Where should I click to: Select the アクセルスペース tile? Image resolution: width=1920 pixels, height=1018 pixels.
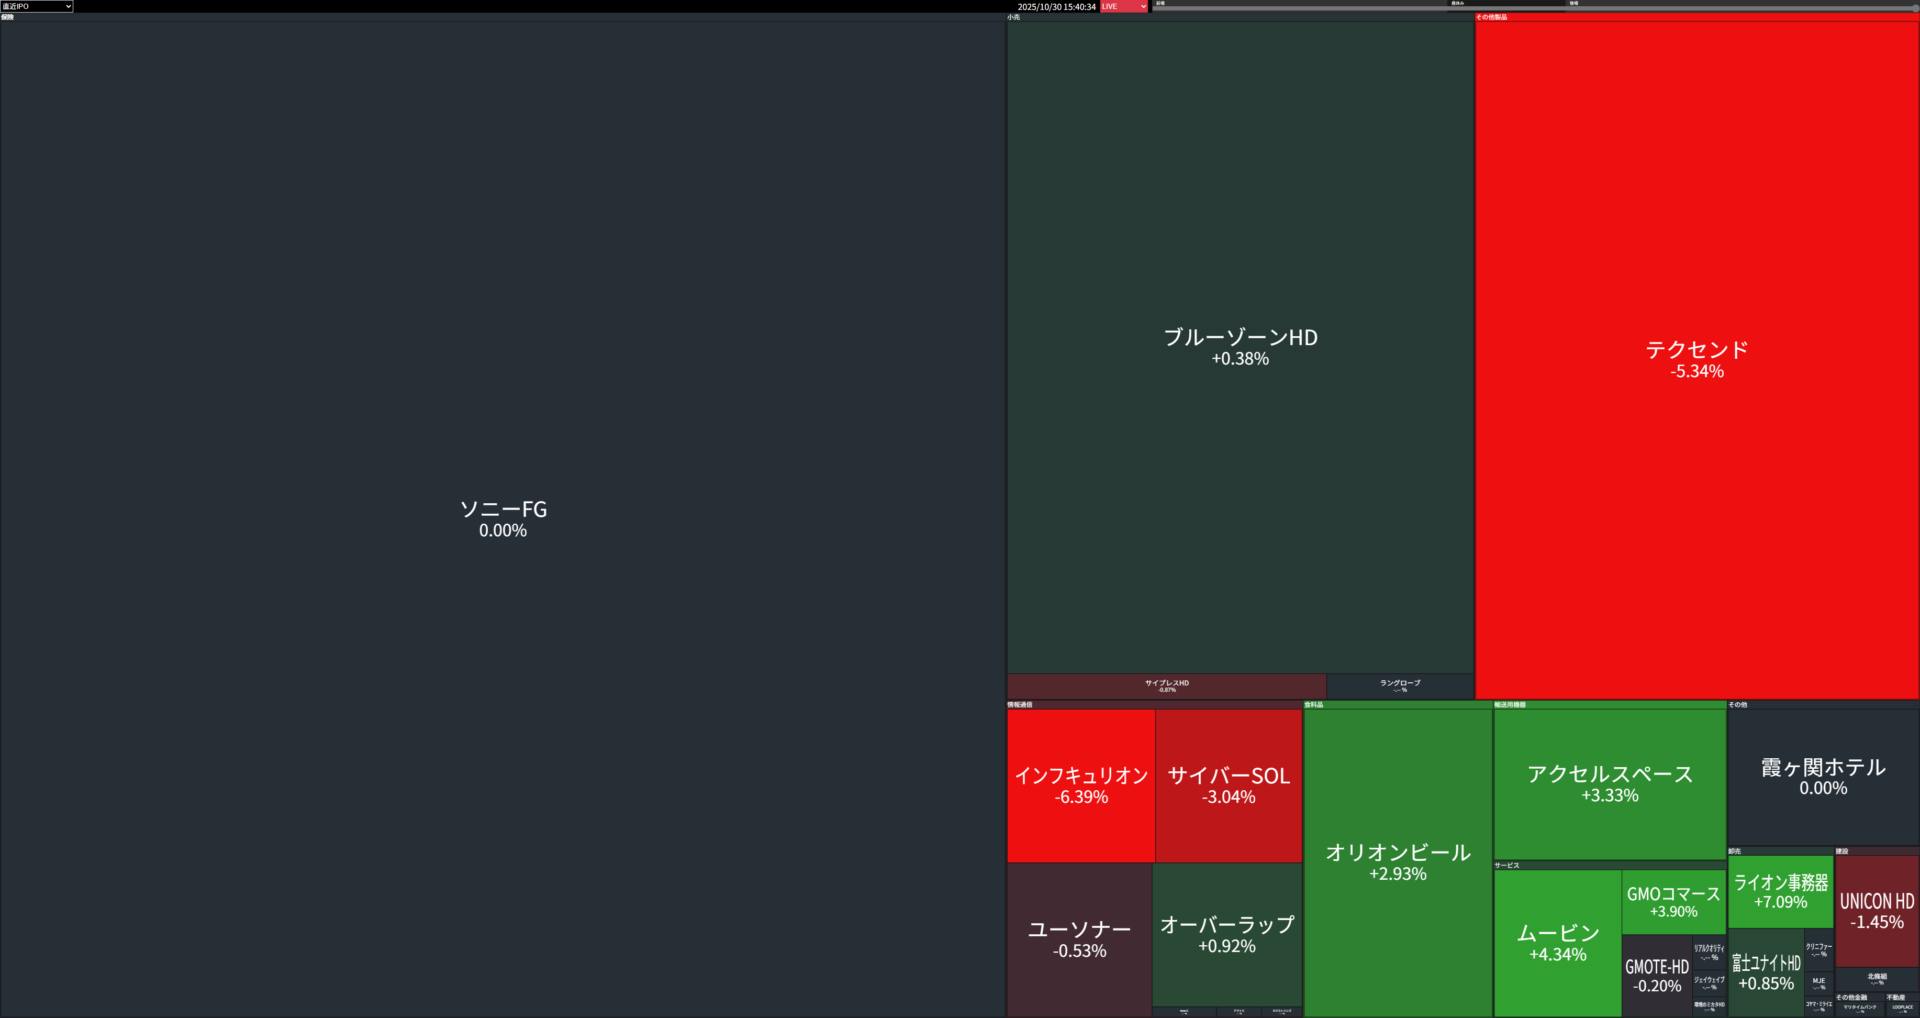(x=1610, y=783)
